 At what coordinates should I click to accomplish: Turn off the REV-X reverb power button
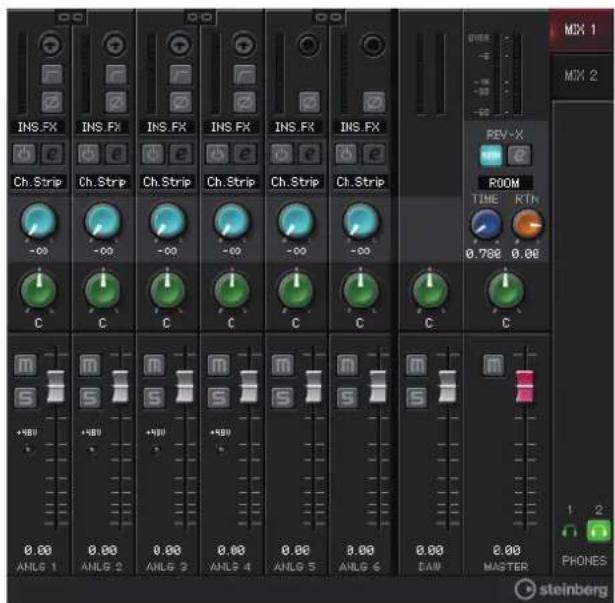pyautogui.click(x=491, y=156)
